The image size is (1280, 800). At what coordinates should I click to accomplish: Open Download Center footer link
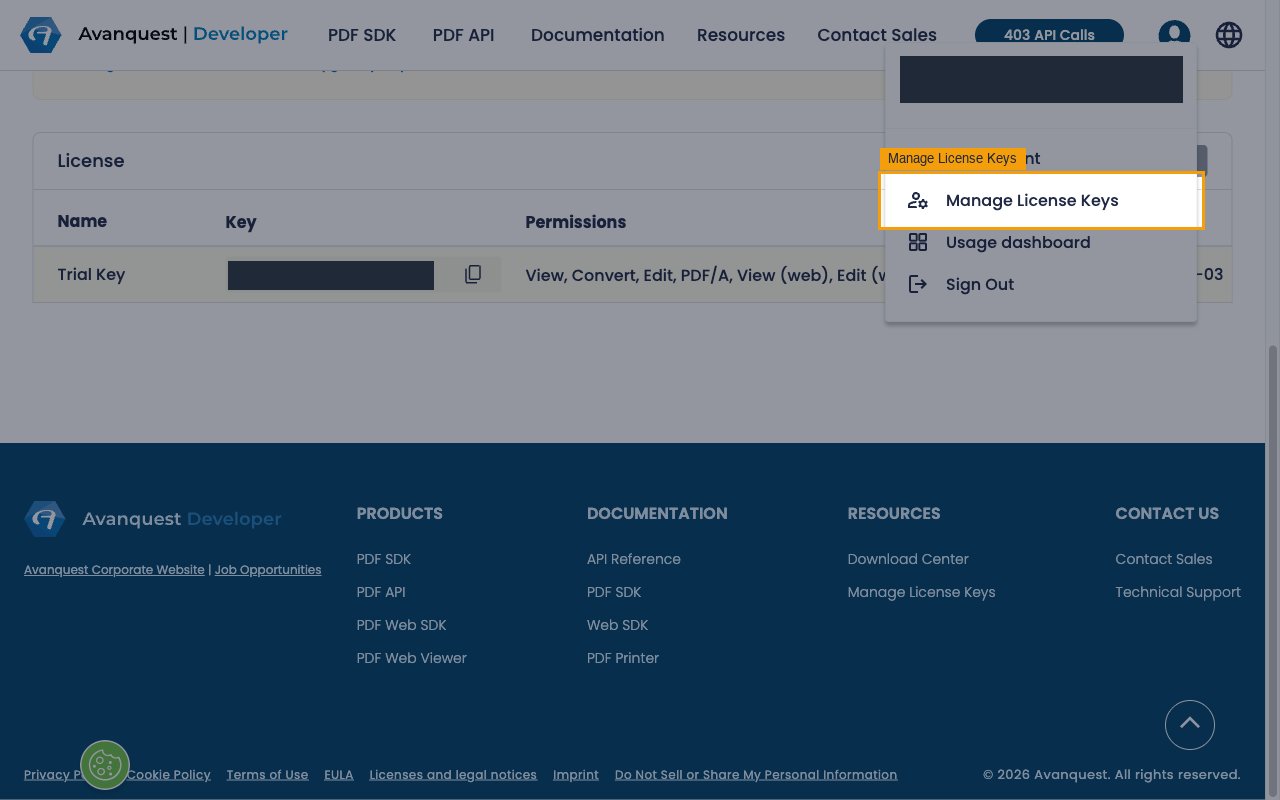[908, 559]
